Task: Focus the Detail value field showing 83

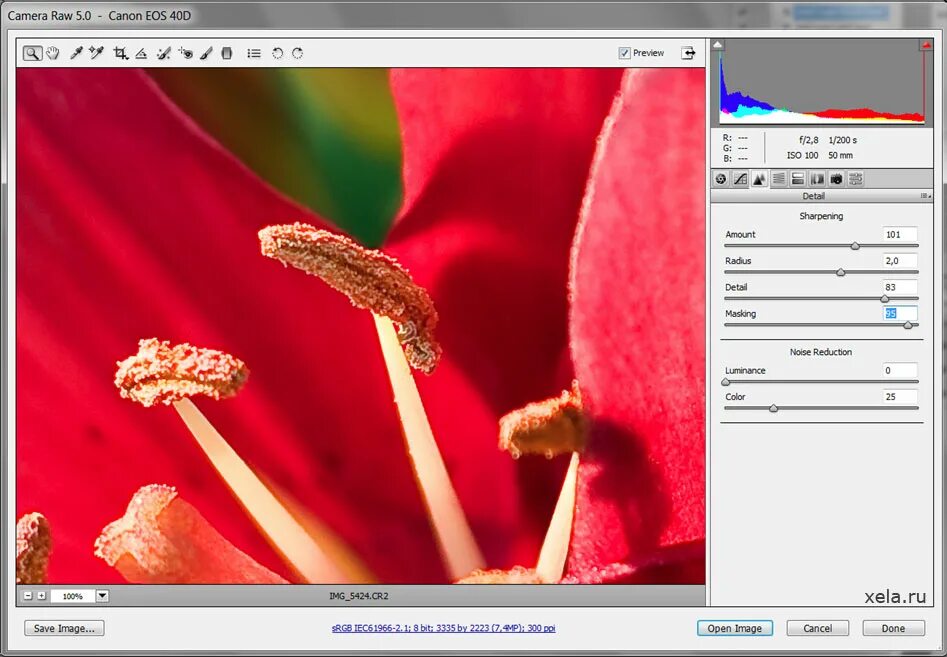Action: click(900, 287)
